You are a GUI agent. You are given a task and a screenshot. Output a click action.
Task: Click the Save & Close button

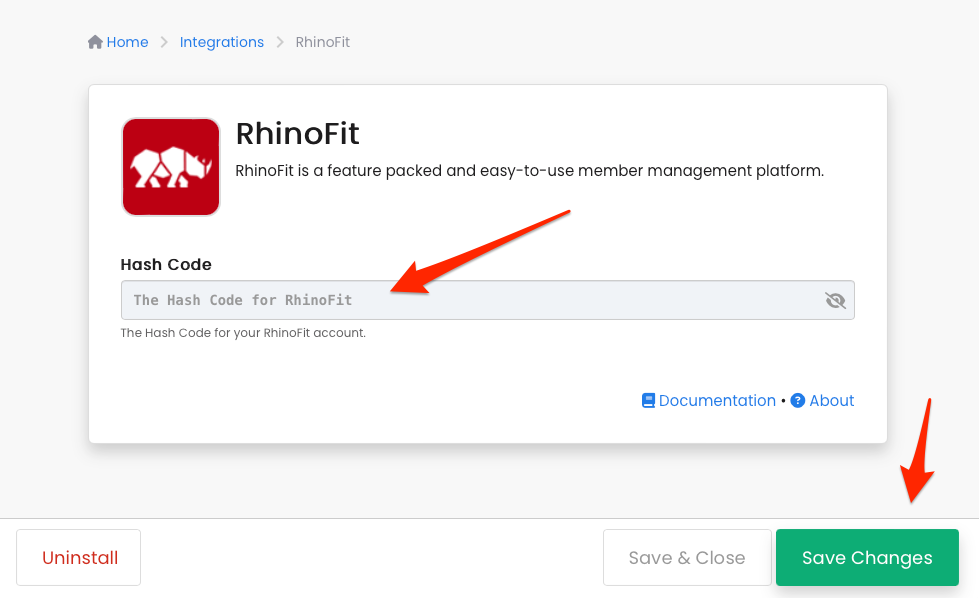point(687,557)
